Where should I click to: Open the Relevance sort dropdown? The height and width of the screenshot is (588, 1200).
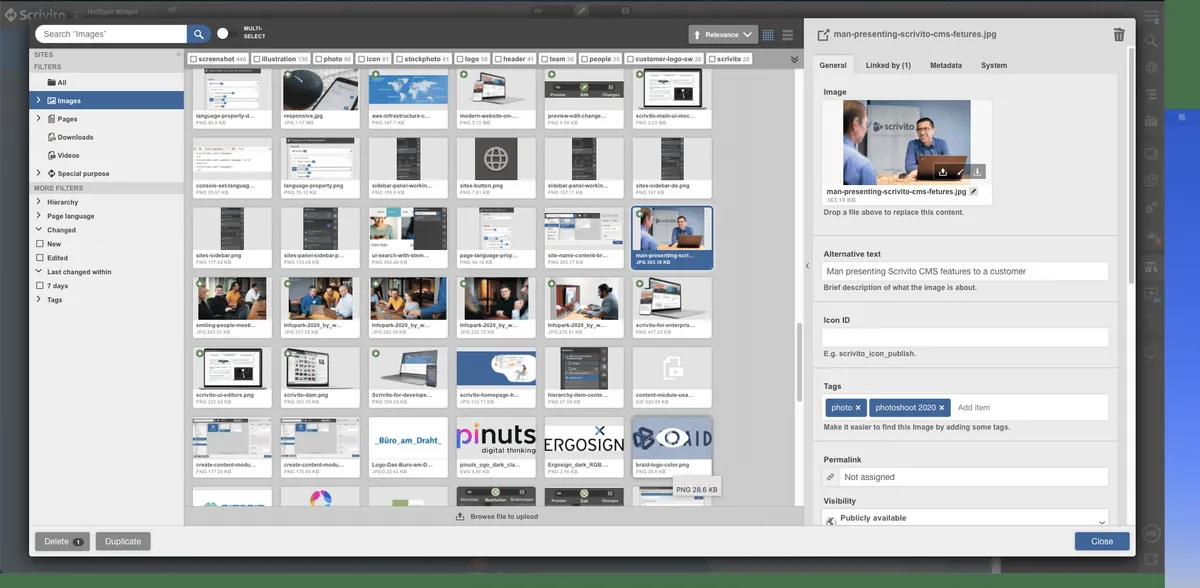point(723,35)
